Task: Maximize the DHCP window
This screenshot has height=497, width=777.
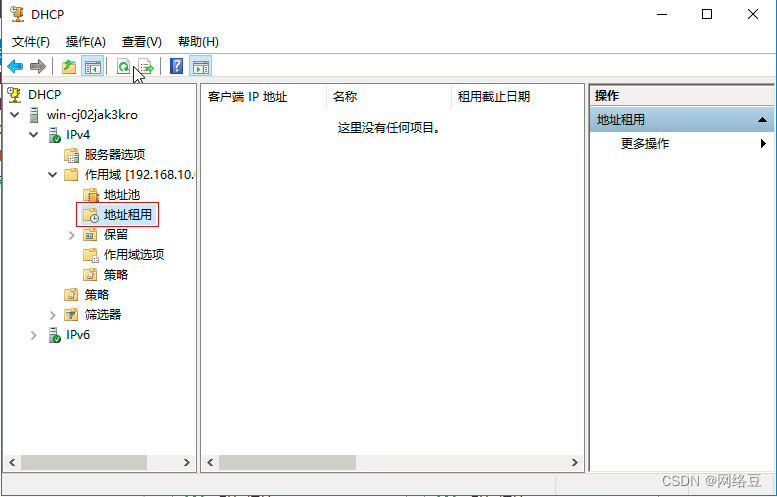Action: click(707, 14)
